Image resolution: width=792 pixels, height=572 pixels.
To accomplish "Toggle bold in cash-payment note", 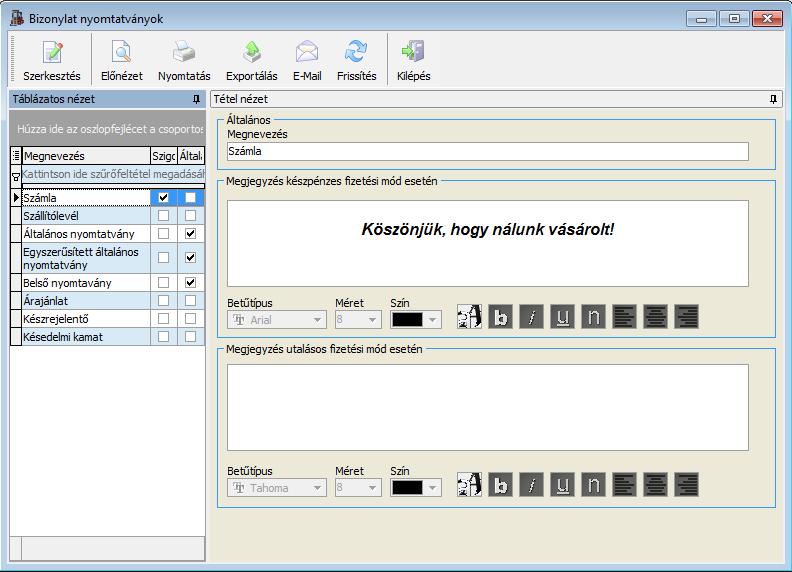I will click(x=501, y=317).
